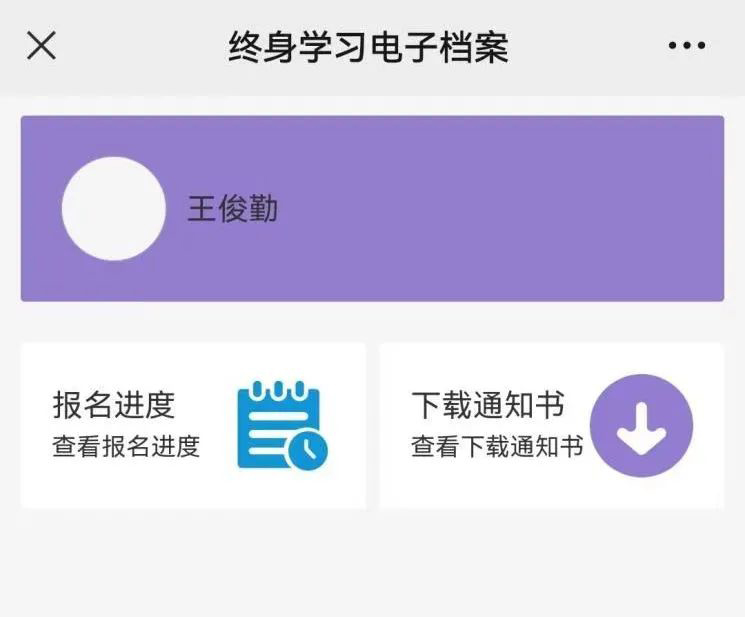Image resolution: width=745 pixels, height=617 pixels.
Task: Tap the 终身学习电子档案 page title
Action: pyautogui.click(x=368, y=47)
